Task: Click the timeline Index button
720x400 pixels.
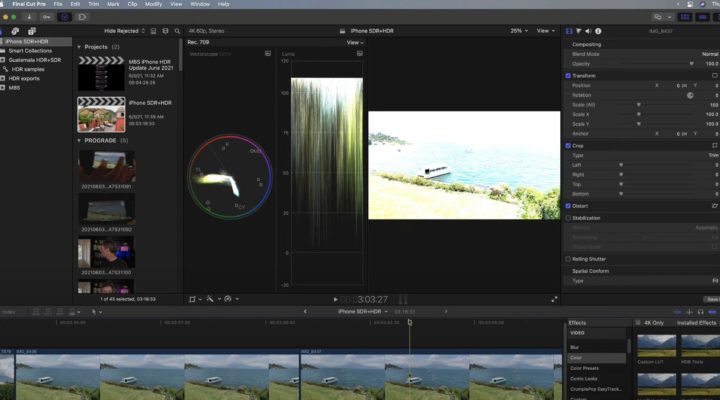Action: point(8,312)
